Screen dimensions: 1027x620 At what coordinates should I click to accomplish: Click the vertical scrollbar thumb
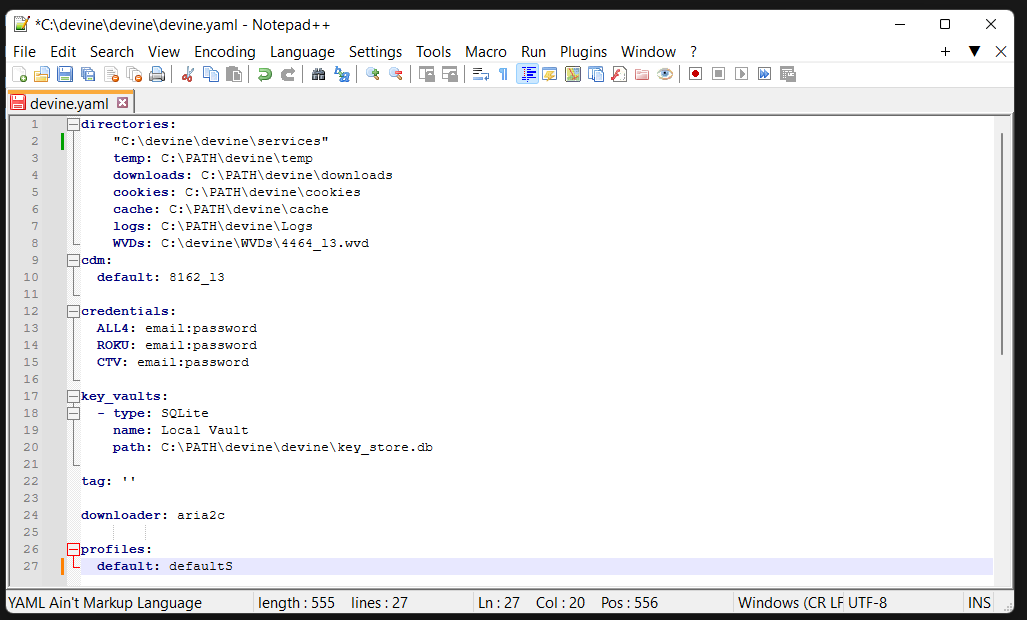[x=1002, y=244]
